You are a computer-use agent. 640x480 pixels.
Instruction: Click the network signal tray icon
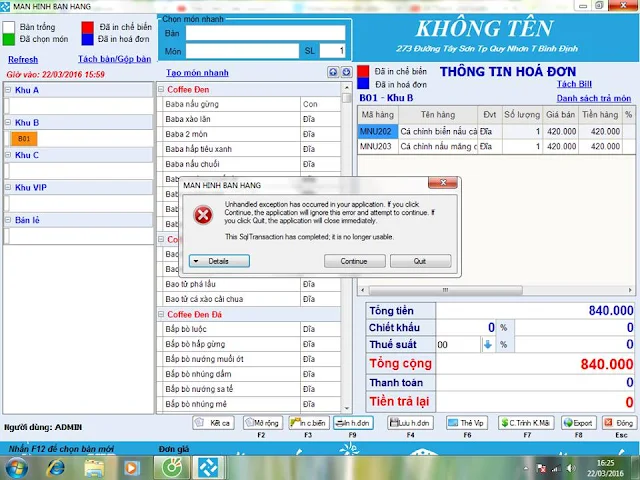pyautogui.click(x=556, y=469)
